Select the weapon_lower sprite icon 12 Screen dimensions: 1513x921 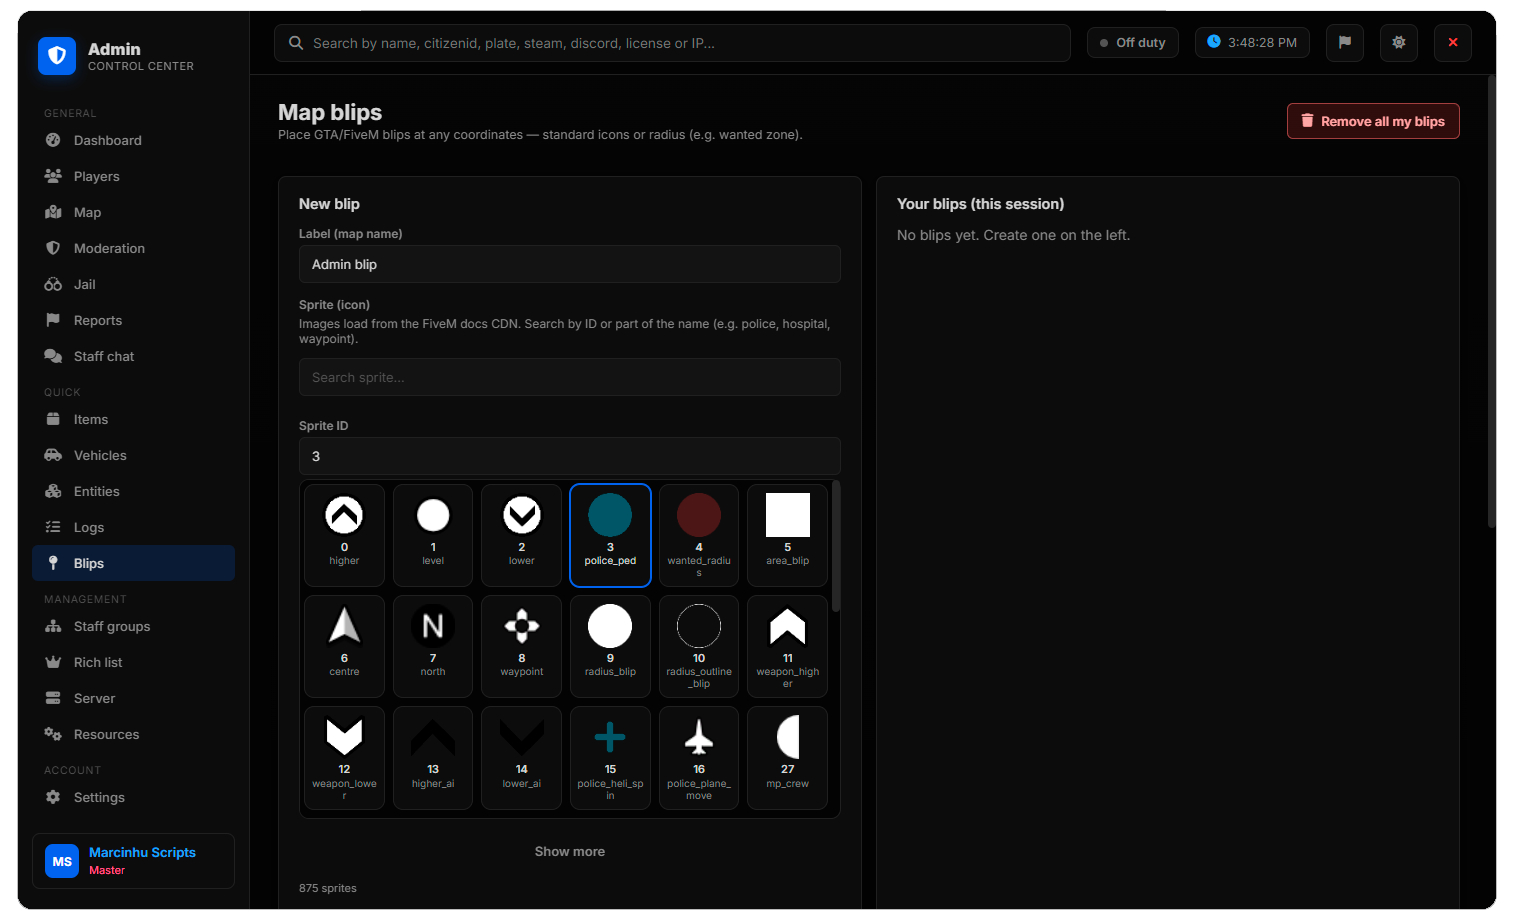click(344, 758)
